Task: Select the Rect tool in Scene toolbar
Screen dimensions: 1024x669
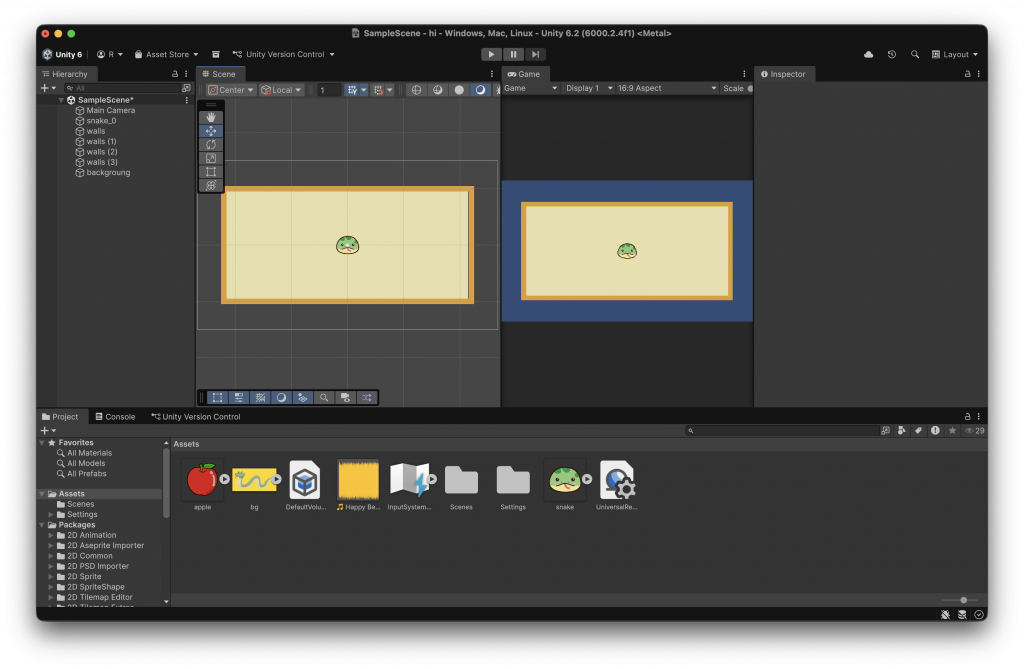Action: pyautogui.click(x=211, y=172)
